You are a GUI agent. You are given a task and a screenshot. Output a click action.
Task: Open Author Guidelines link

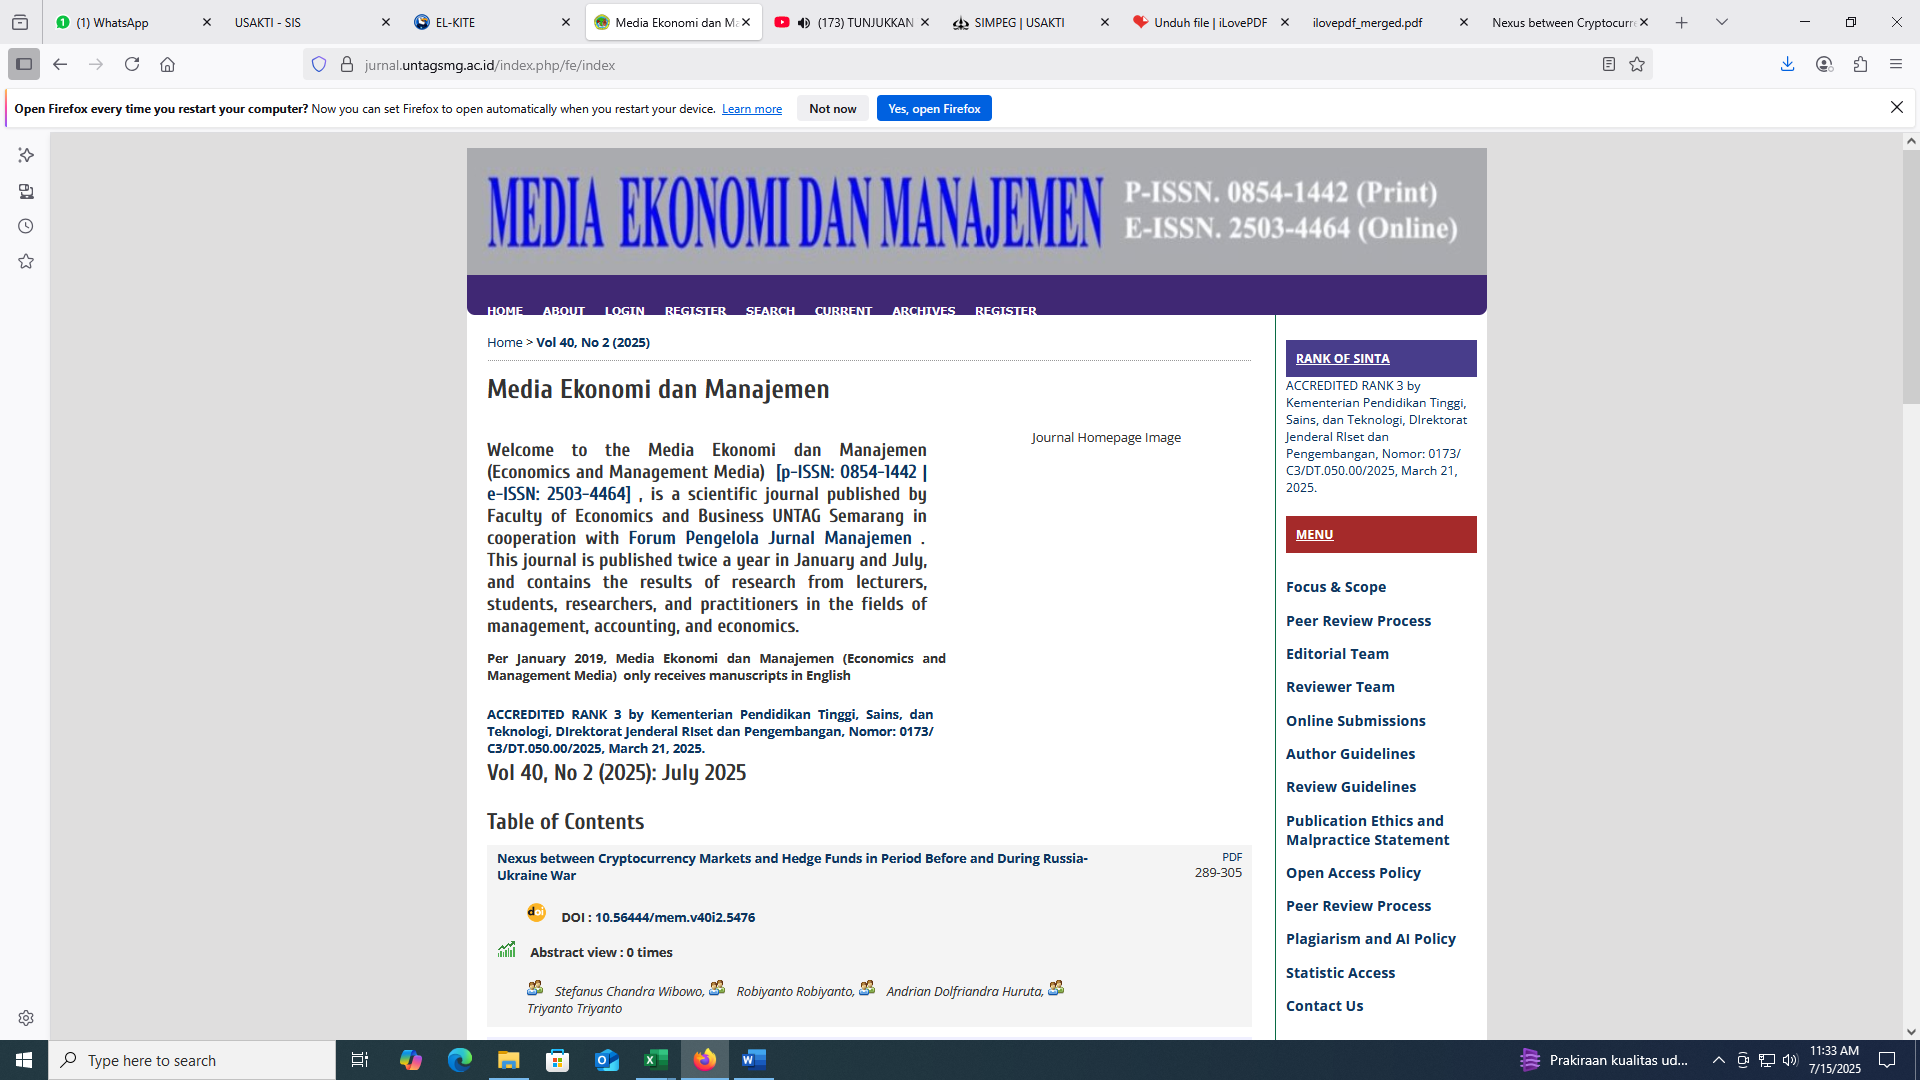[x=1350, y=754]
